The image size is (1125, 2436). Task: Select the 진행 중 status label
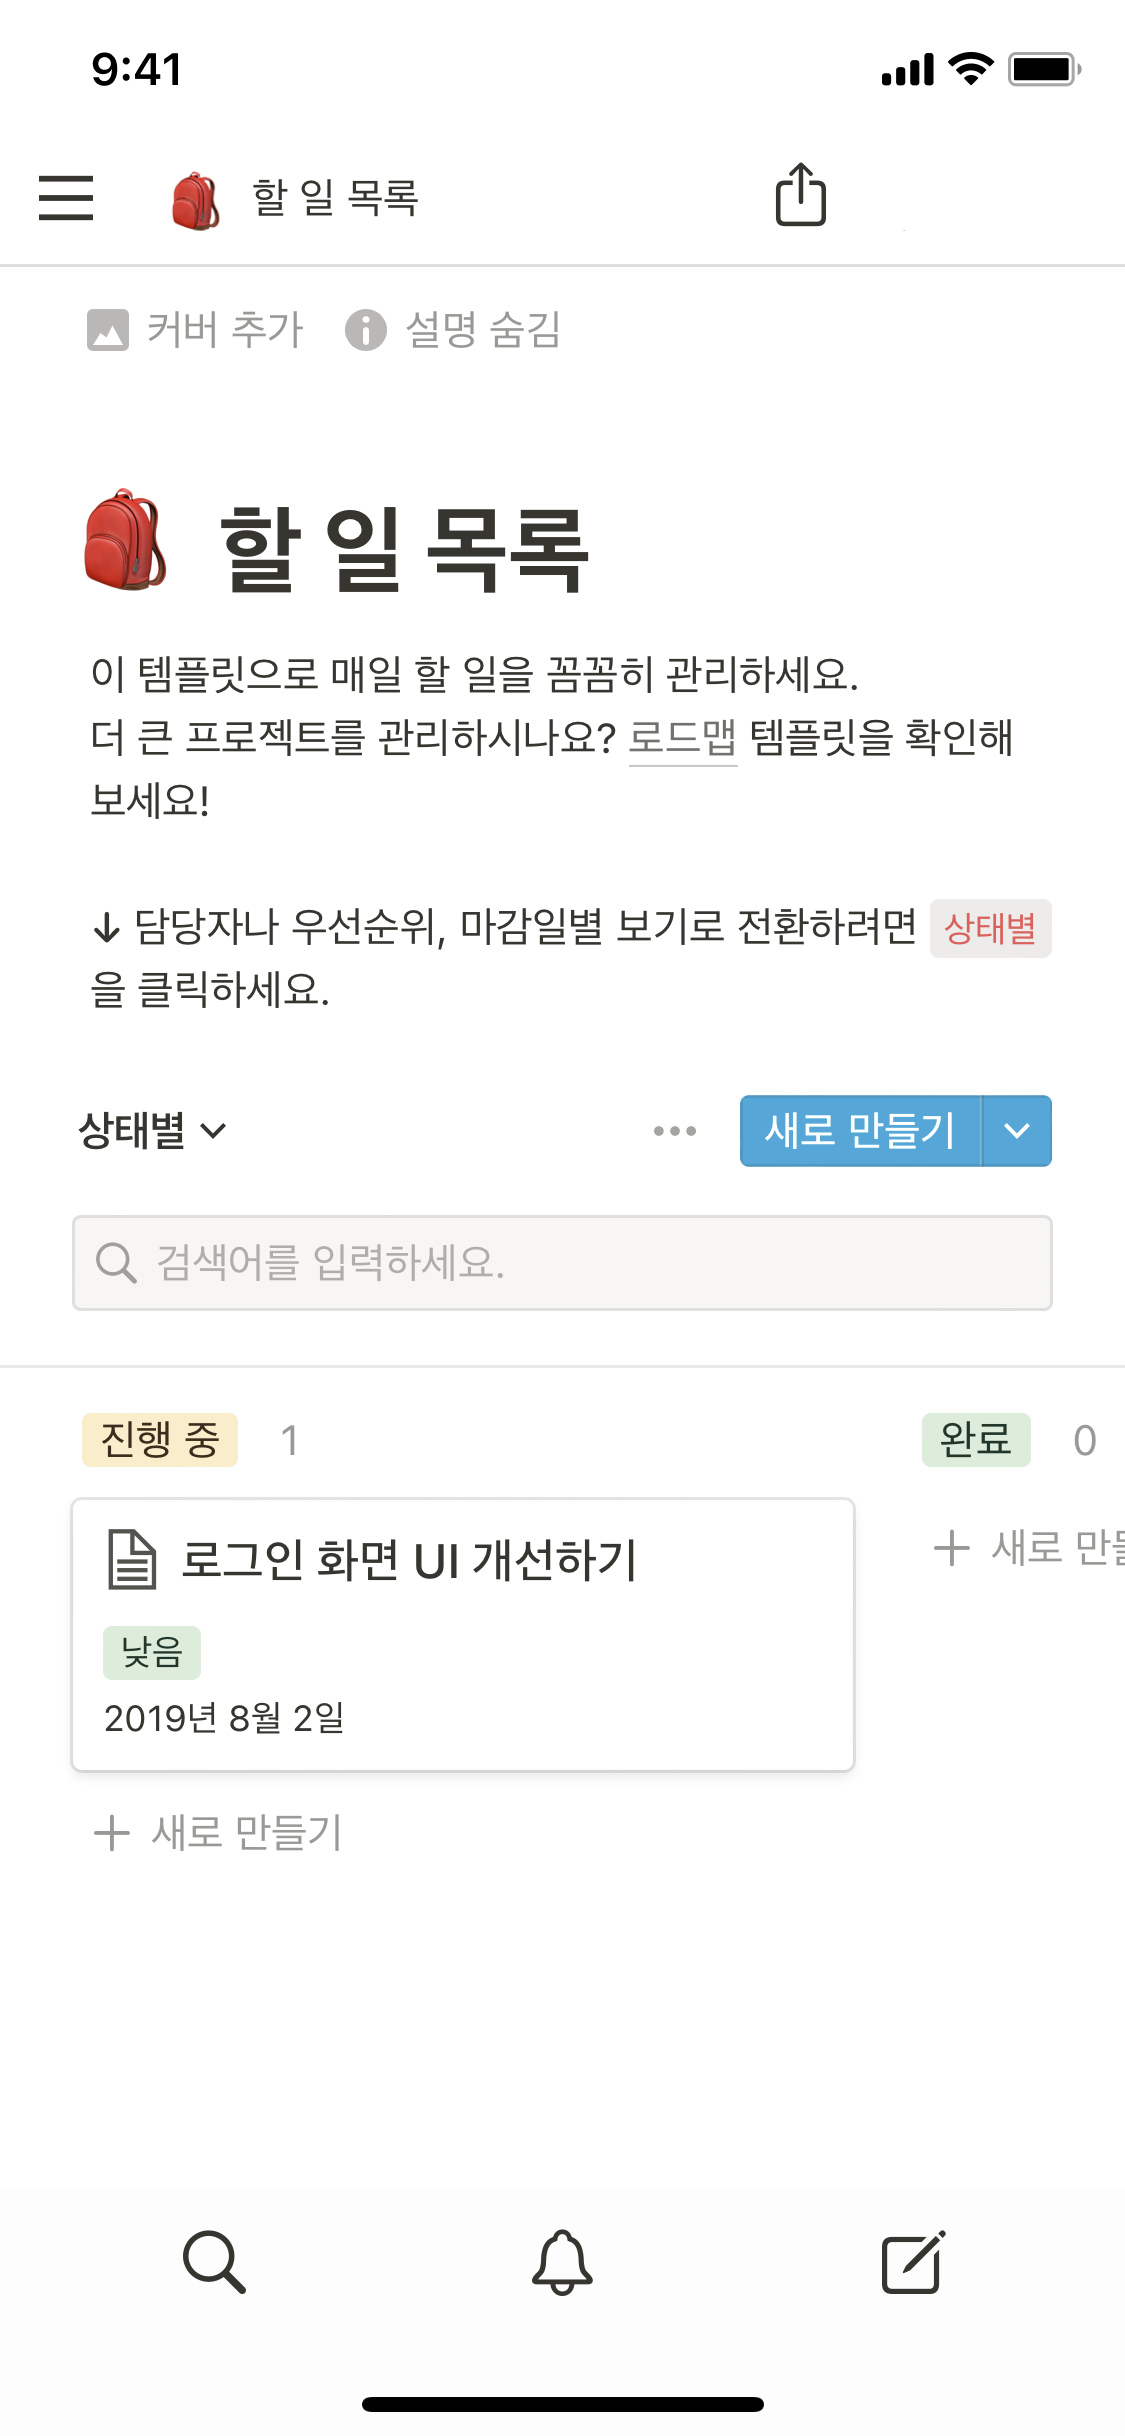tap(160, 1440)
